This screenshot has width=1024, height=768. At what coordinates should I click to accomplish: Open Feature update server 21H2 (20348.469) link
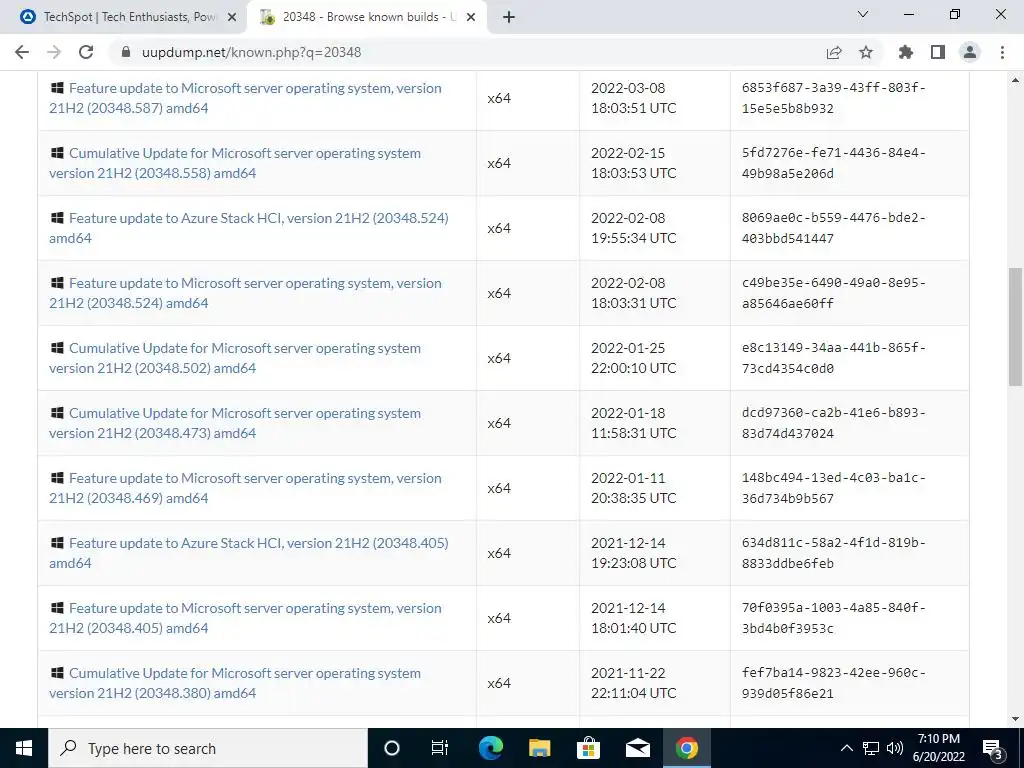(246, 488)
